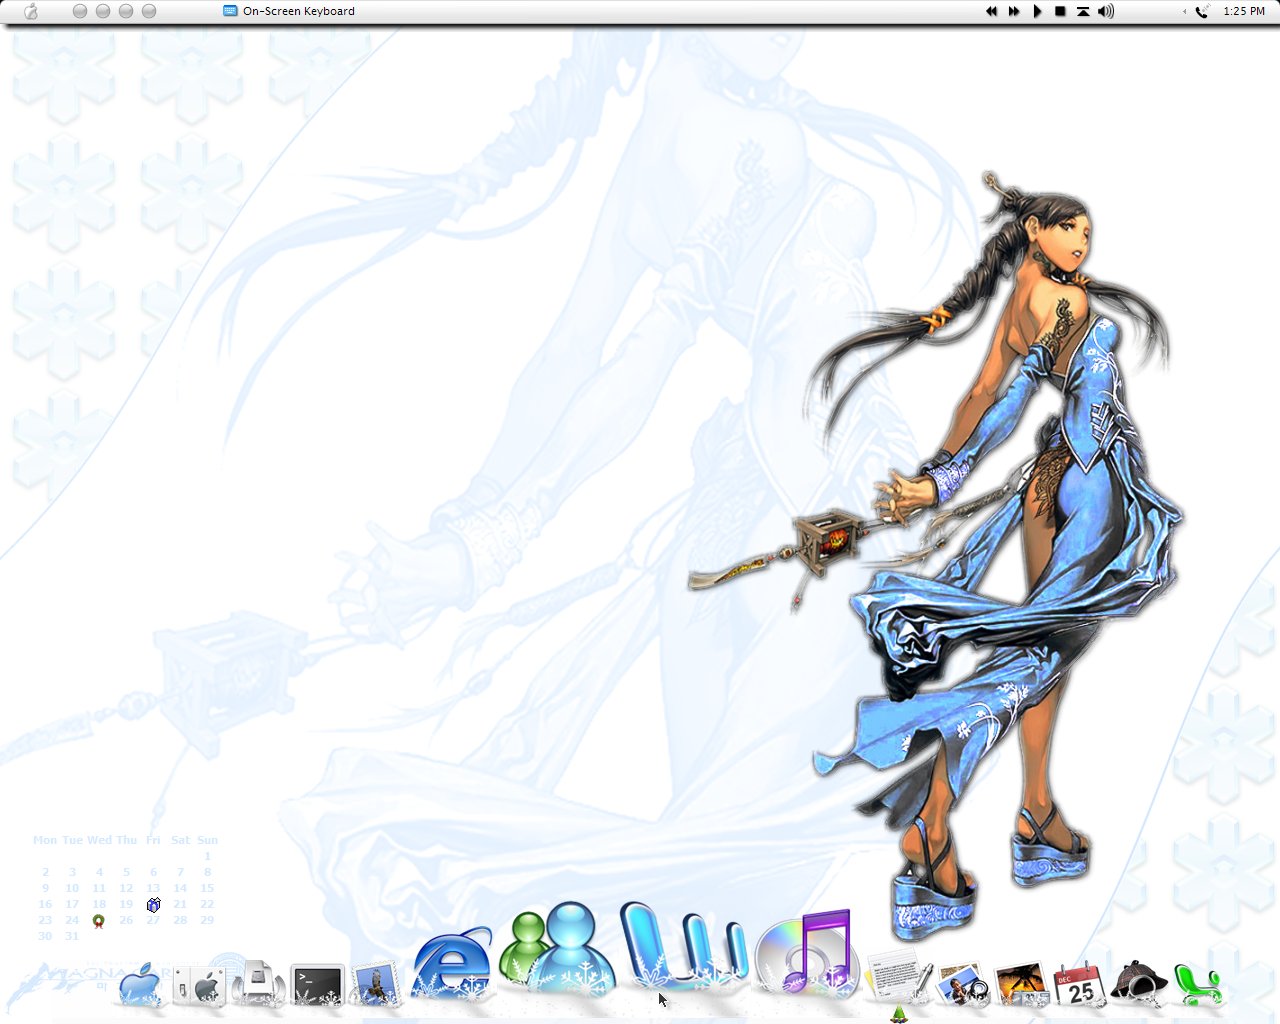Click the On-Screen Keyboard taskbar entry
Viewport: 1280px width, 1024px height.
[289, 11]
